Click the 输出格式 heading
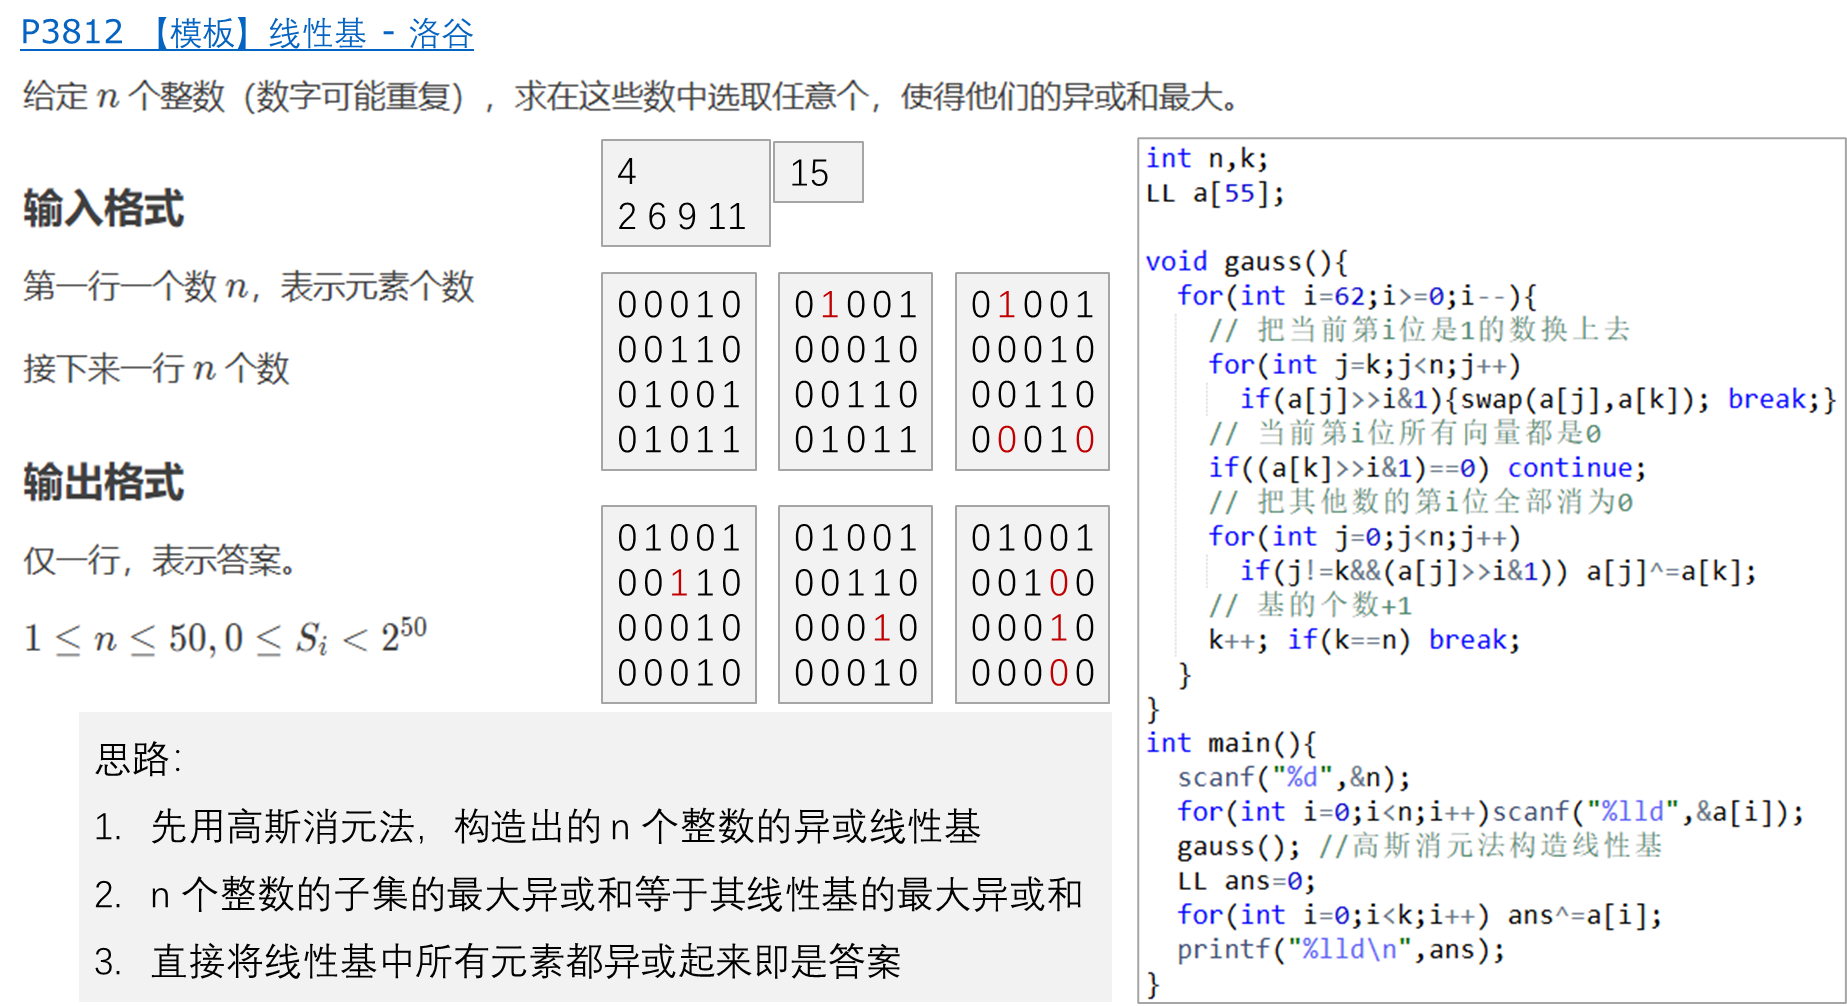1847x1006 pixels. [x=104, y=482]
